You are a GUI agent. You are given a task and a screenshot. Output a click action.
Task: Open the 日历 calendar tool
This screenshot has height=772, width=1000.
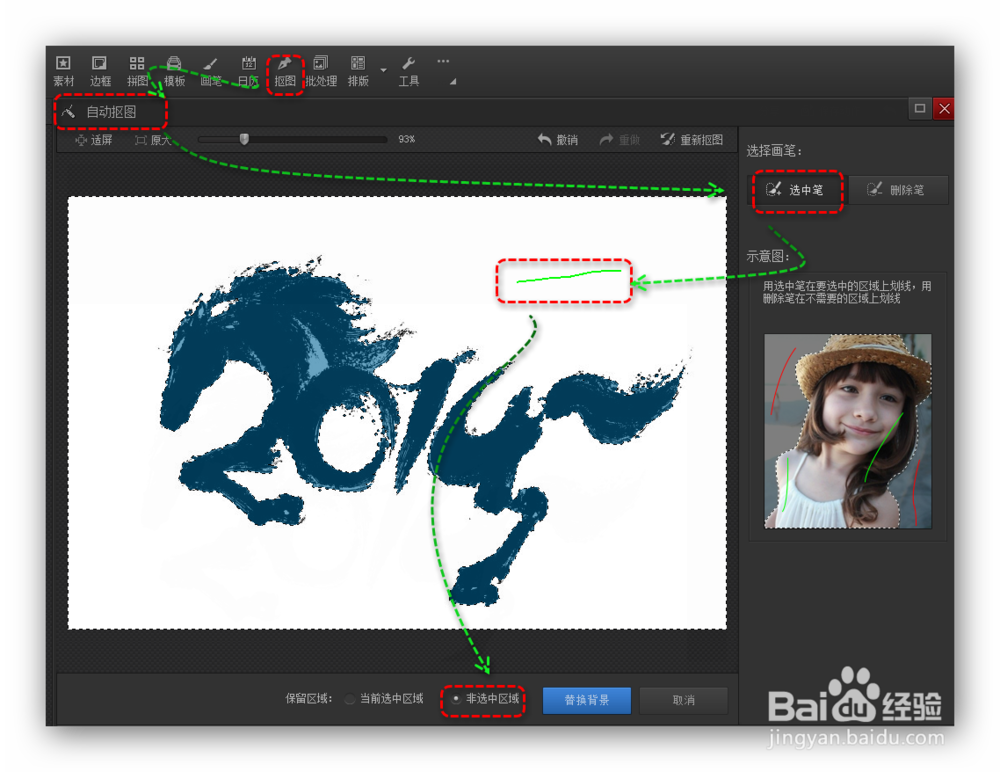point(248,71)
